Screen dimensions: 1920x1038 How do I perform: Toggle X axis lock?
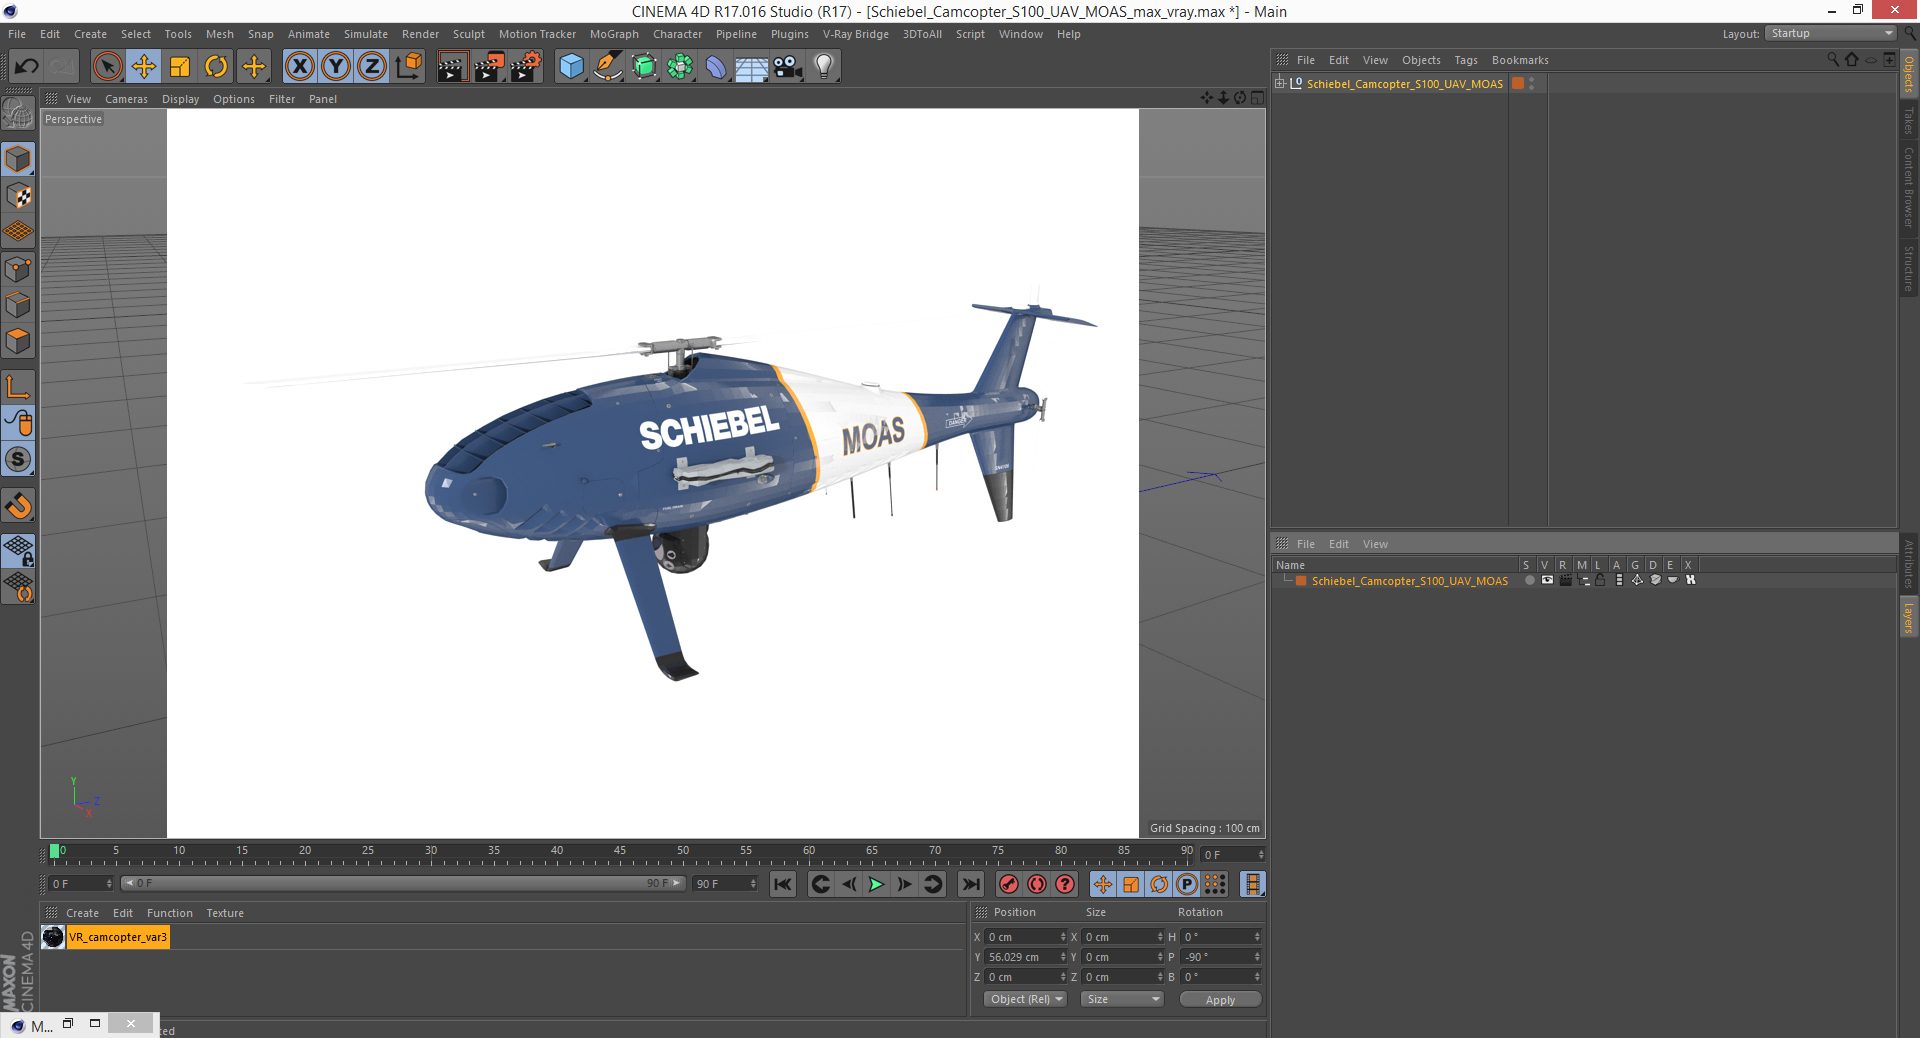tap(299, 67)
